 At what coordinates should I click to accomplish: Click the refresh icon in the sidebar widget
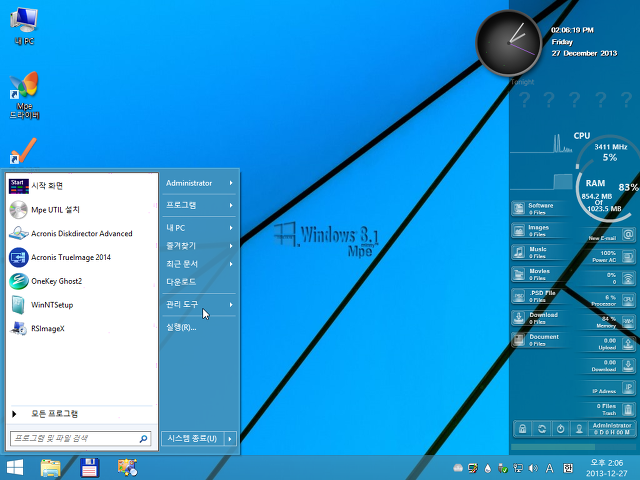pyautogui.click(x=542, y=429)
